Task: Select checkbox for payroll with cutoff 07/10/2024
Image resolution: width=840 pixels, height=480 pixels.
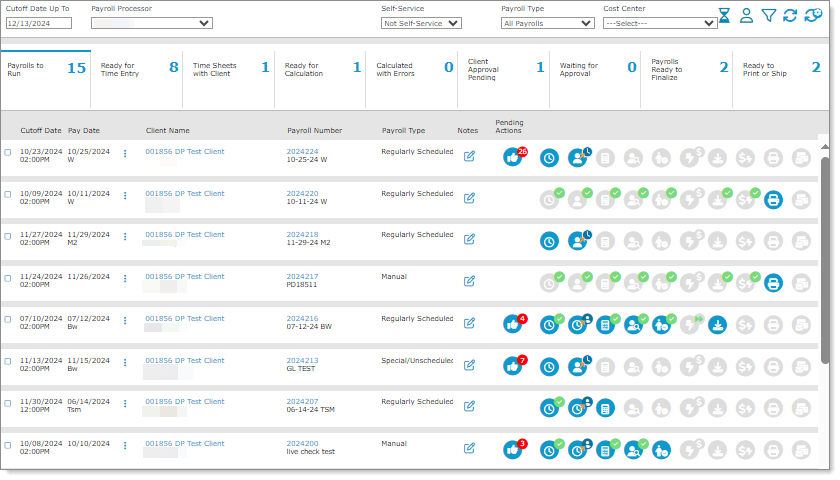Action: pos(8,319)
